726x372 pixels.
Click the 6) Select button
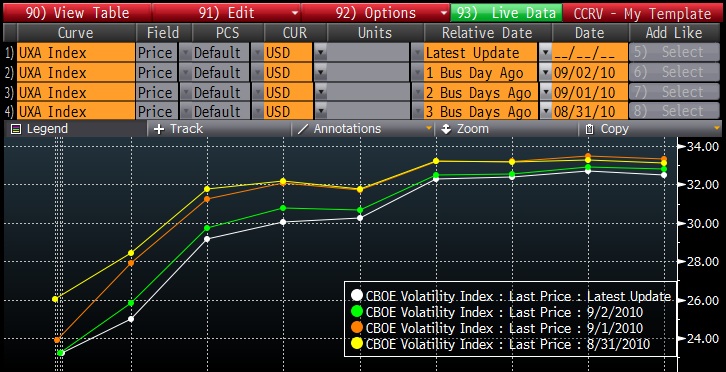pyautogui.click(x=674, y=72)
